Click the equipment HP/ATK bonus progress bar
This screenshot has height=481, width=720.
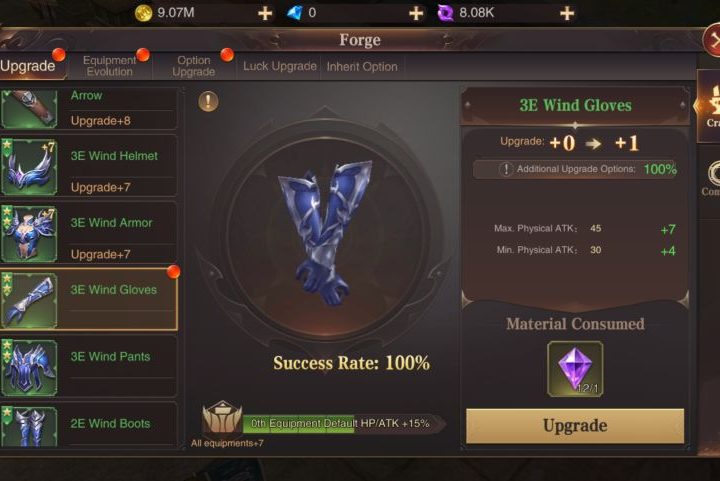tap(341, 424)
